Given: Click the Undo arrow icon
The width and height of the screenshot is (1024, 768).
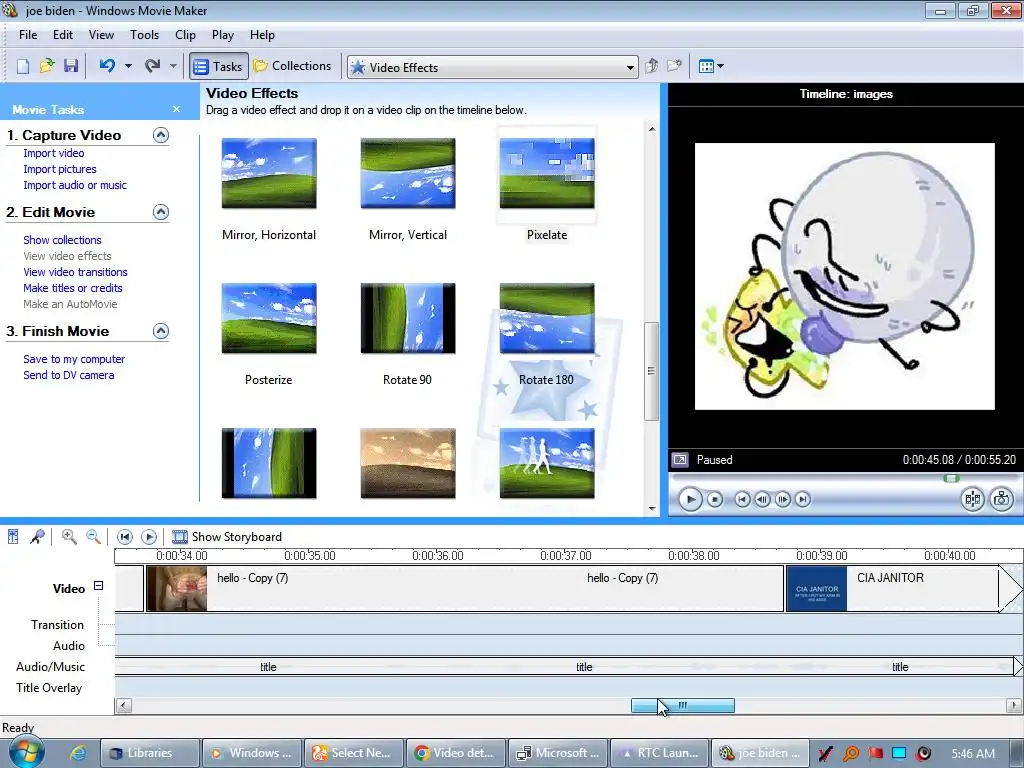Looking at the screenshot, I should coord(108,66).
